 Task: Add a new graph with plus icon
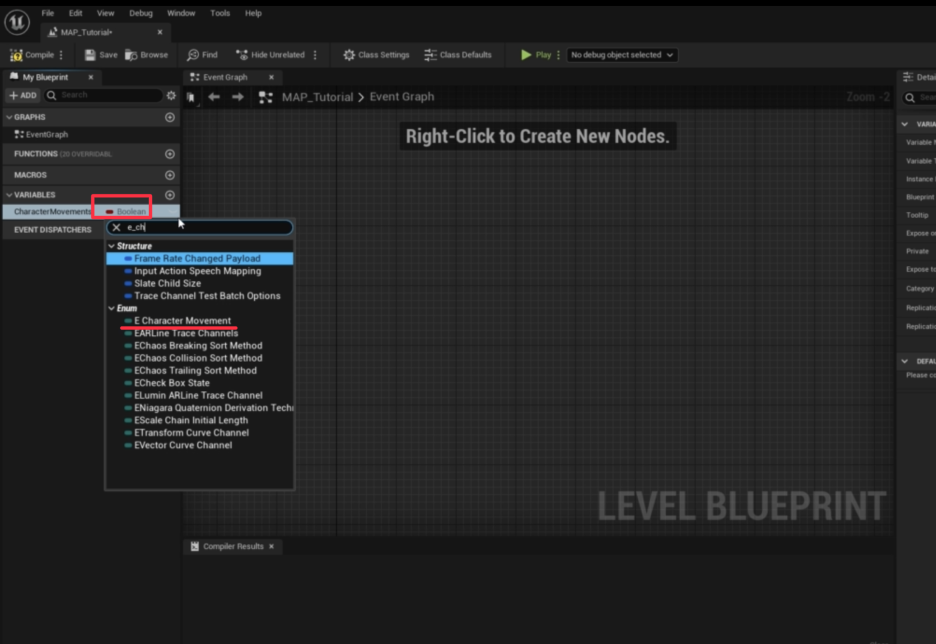[x=170, y=117]
